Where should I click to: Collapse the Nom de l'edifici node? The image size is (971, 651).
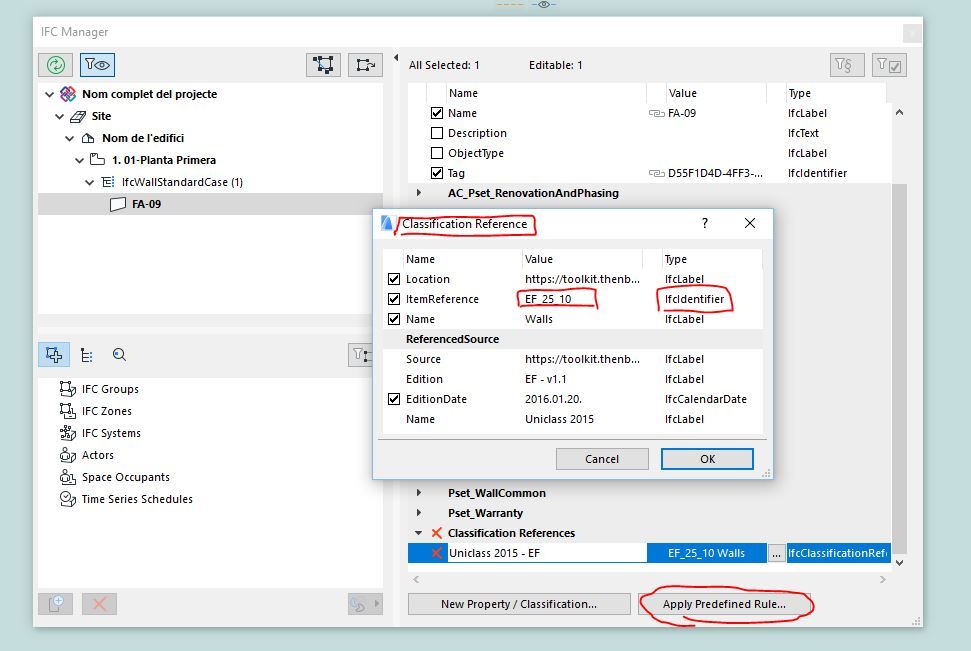pos(69,138)
